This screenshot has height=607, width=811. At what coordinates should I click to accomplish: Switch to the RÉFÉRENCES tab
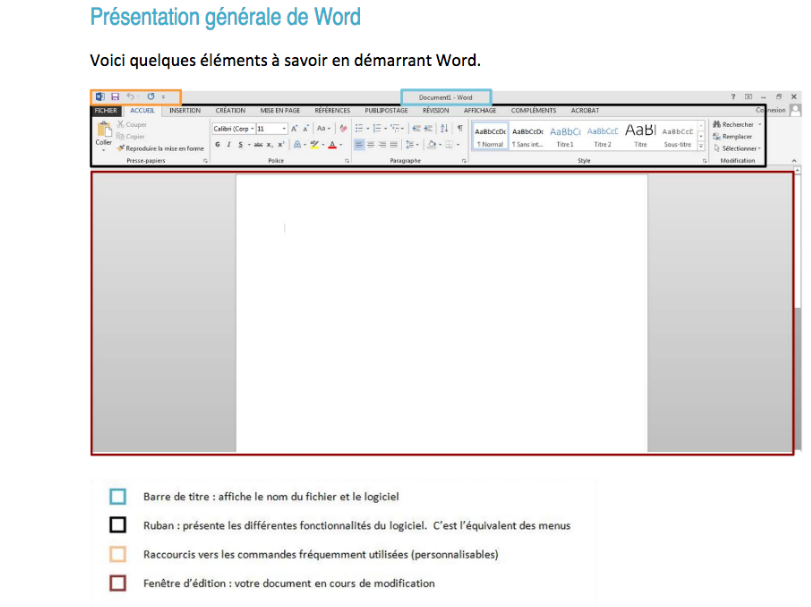coord(332,111)
